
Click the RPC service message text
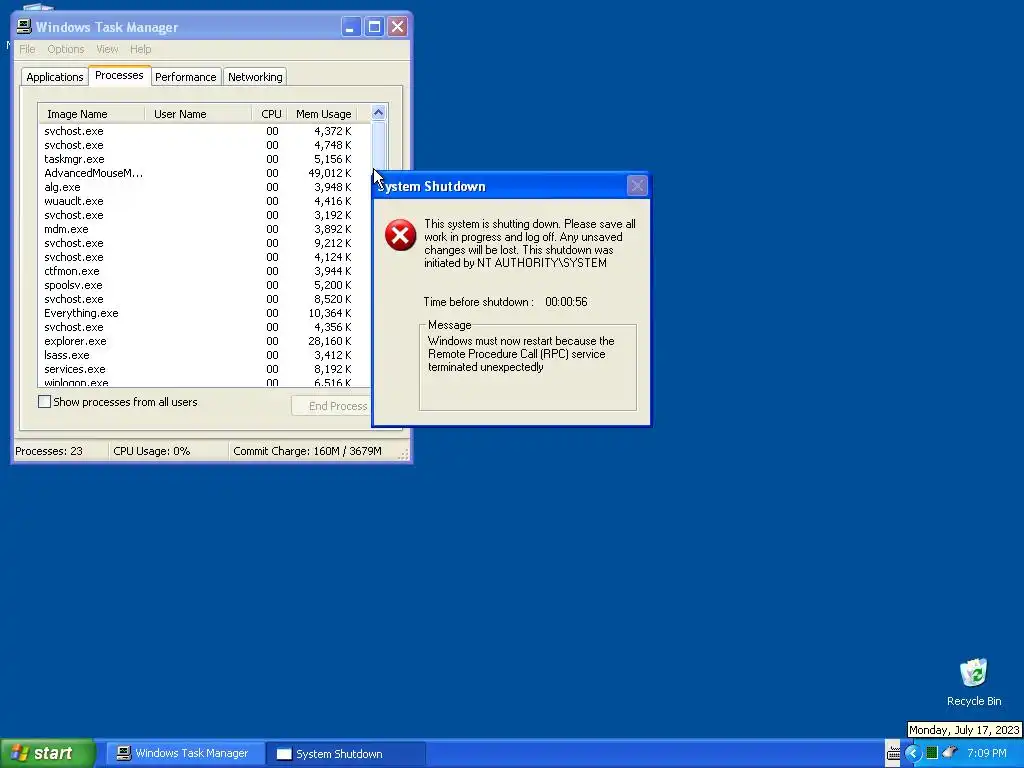pyautogui.click(x=521, y=354)
